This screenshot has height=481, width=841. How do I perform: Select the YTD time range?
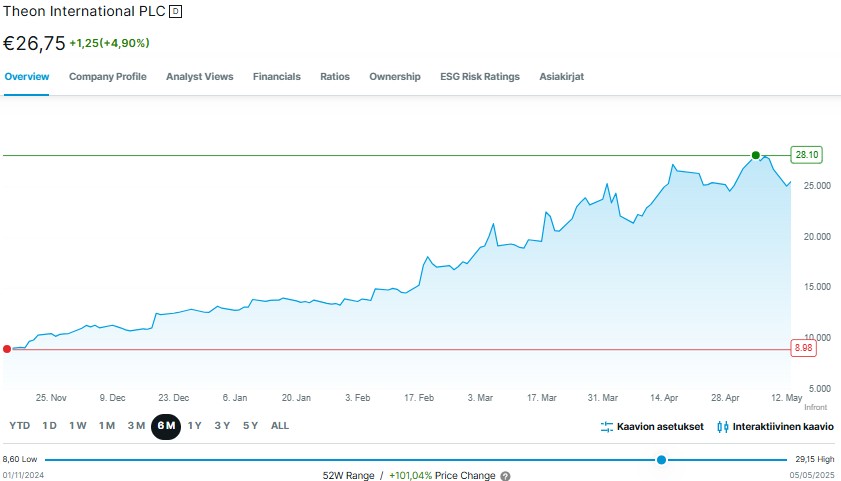click(x=20, y=426)
